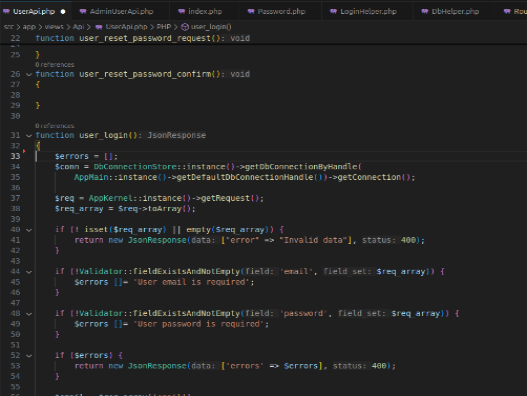Click 'AppKernel' class name on line 37
This screenshot has height=396, width=527.
point(111,198)
